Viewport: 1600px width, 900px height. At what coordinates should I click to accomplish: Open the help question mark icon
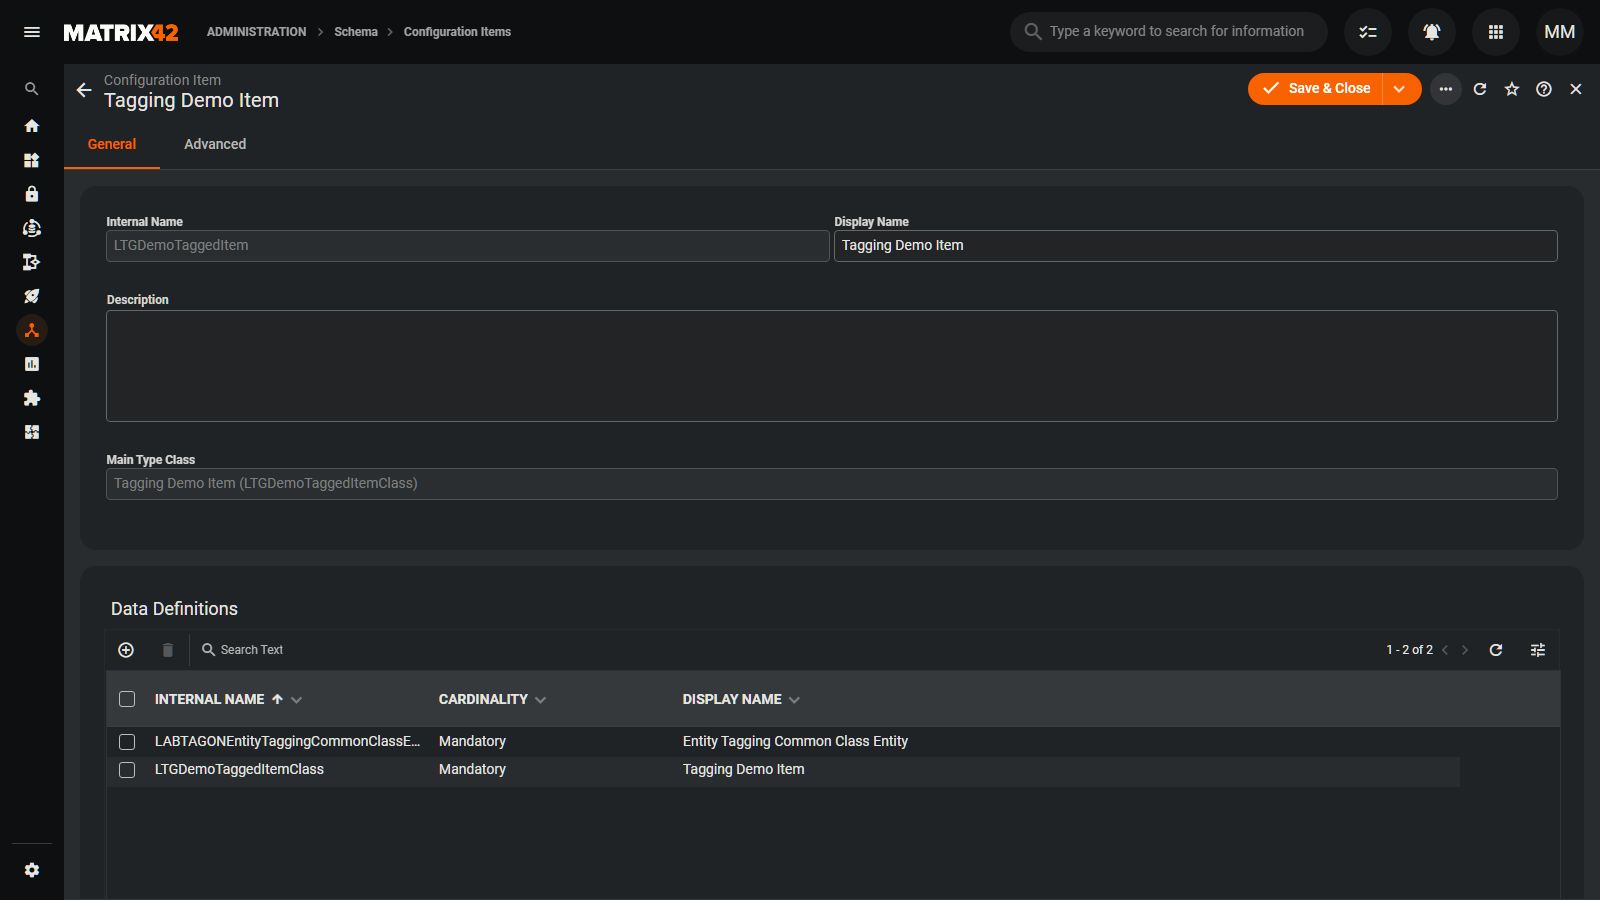[1544, 89]
